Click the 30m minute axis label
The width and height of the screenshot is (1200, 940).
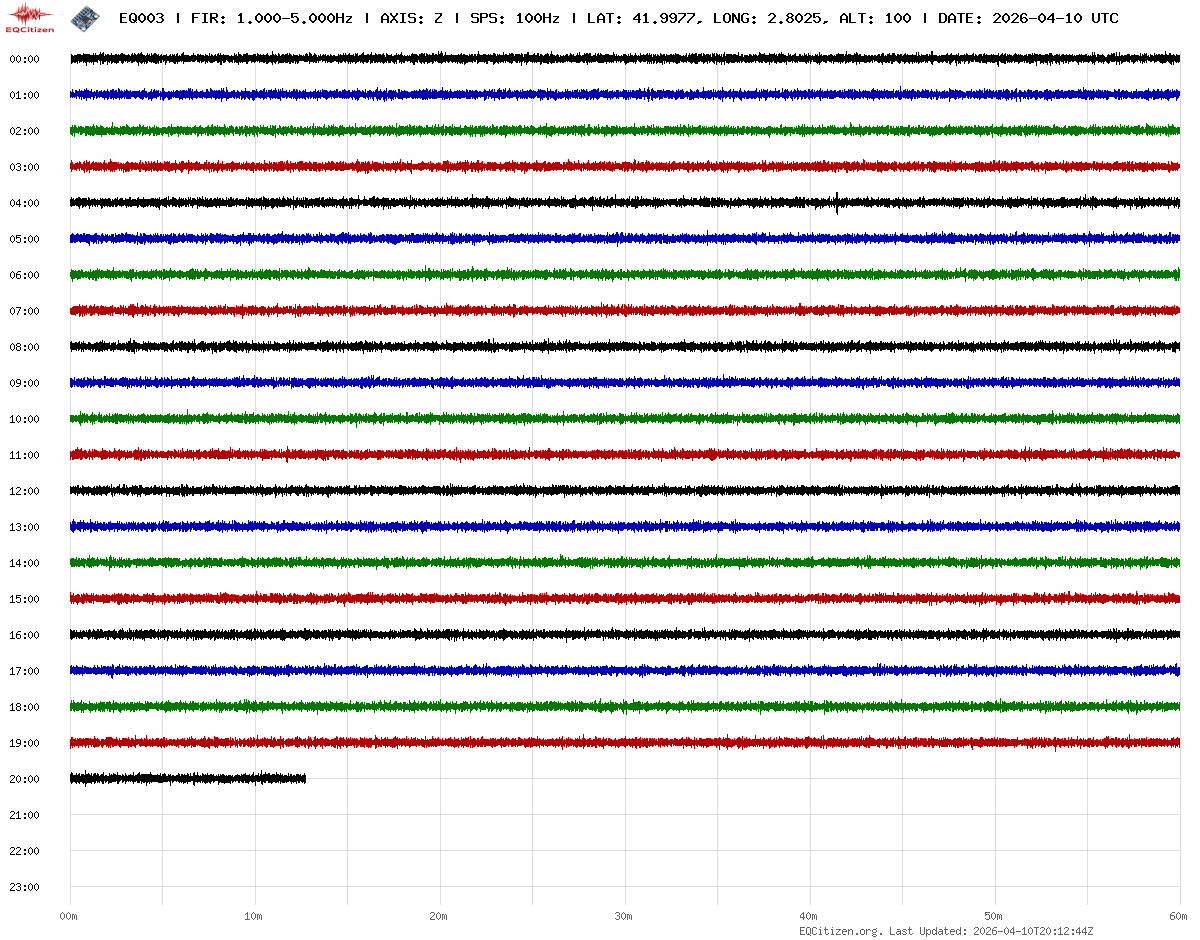tap(624, 916)
